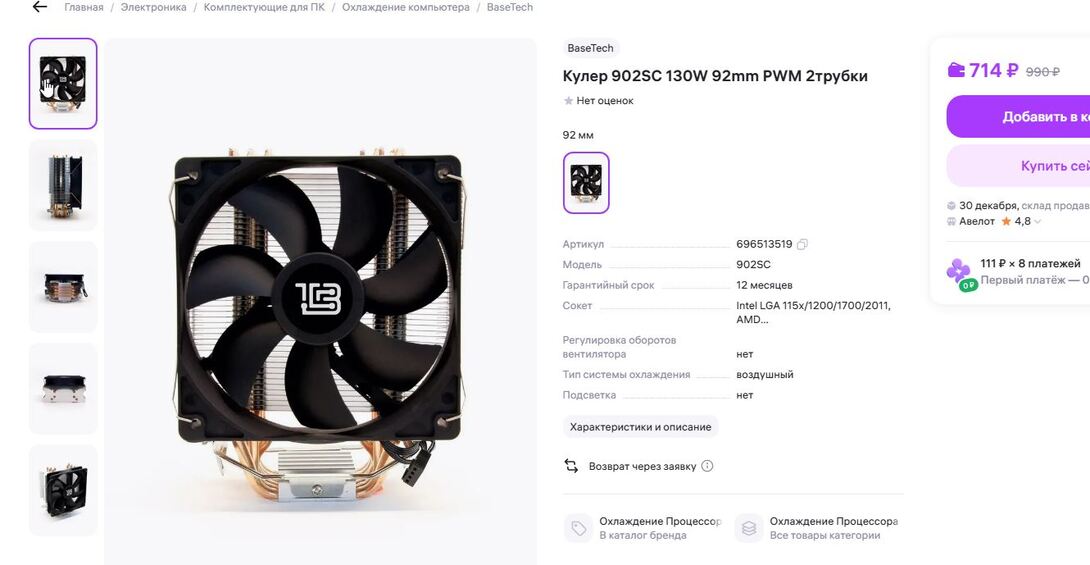
Task: Select the last angled cooler thumbnail
Action: [63, 490]
